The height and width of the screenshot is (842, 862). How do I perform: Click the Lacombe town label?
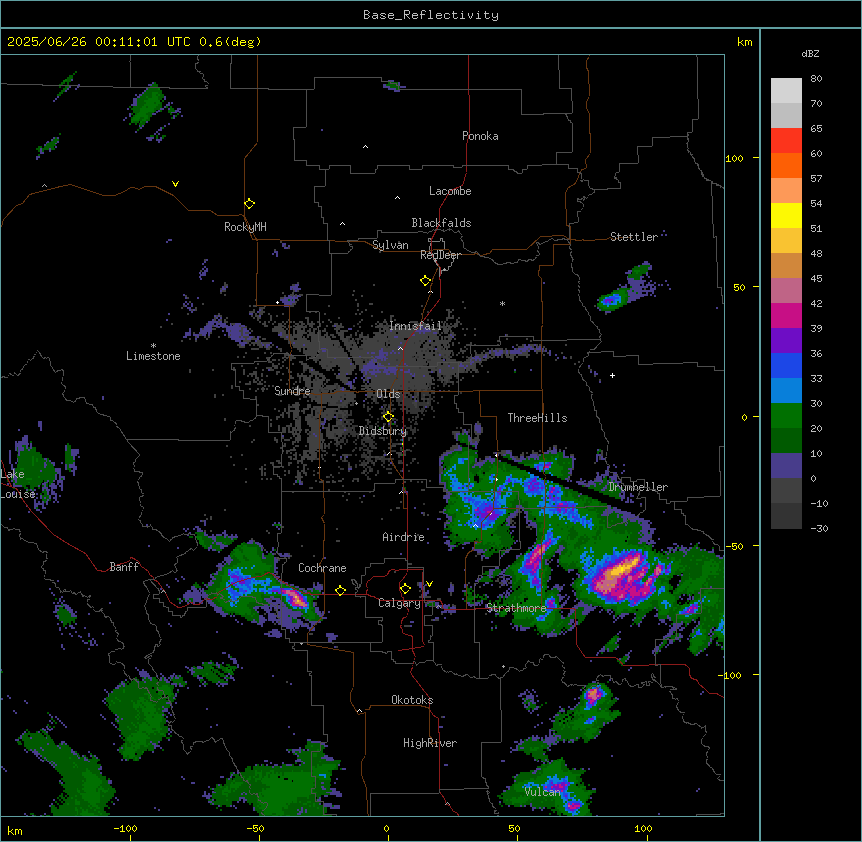point(450,191)
